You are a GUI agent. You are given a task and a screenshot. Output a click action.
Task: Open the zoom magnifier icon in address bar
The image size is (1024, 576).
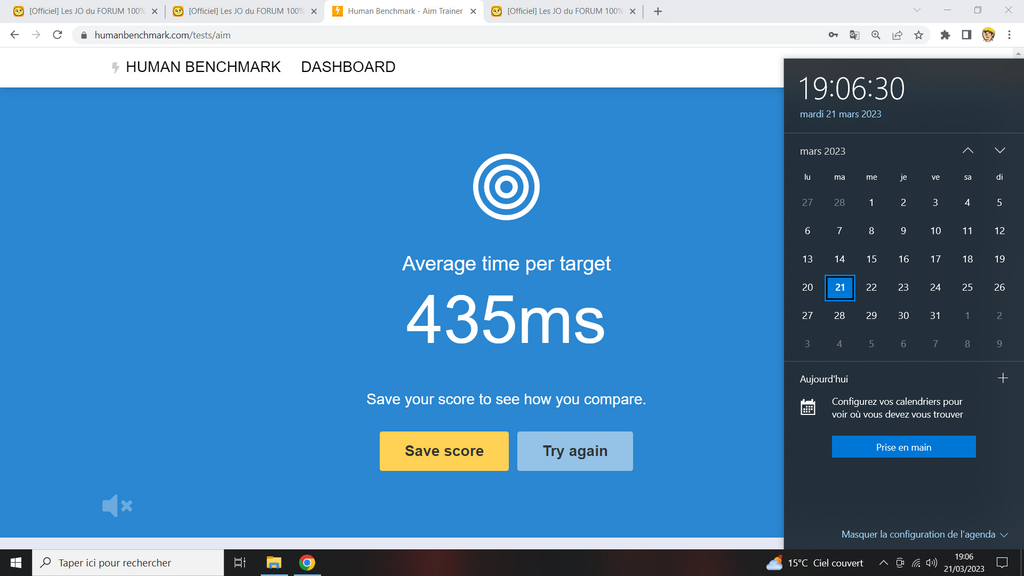click(x=876, y=35)
